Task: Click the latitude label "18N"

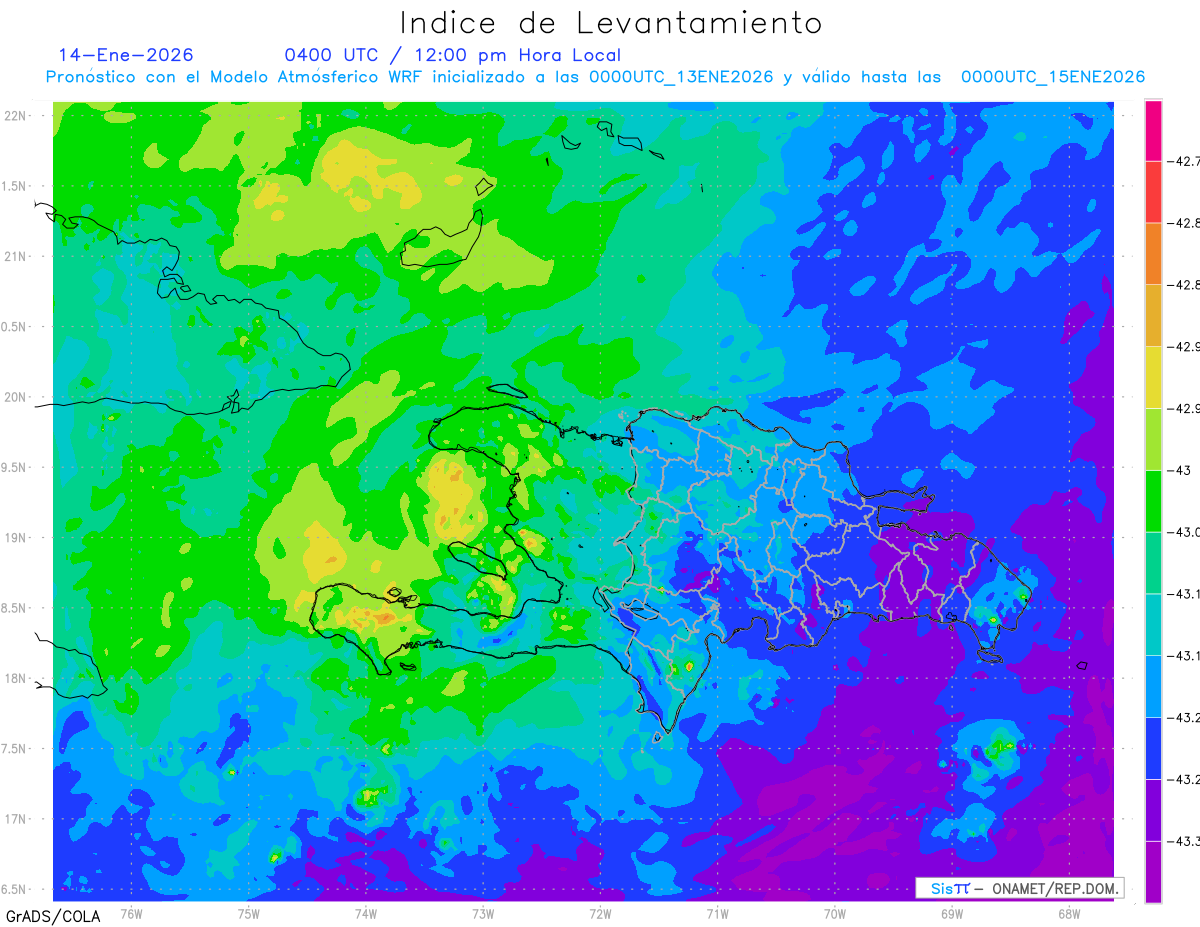Action: click(17, 678)
